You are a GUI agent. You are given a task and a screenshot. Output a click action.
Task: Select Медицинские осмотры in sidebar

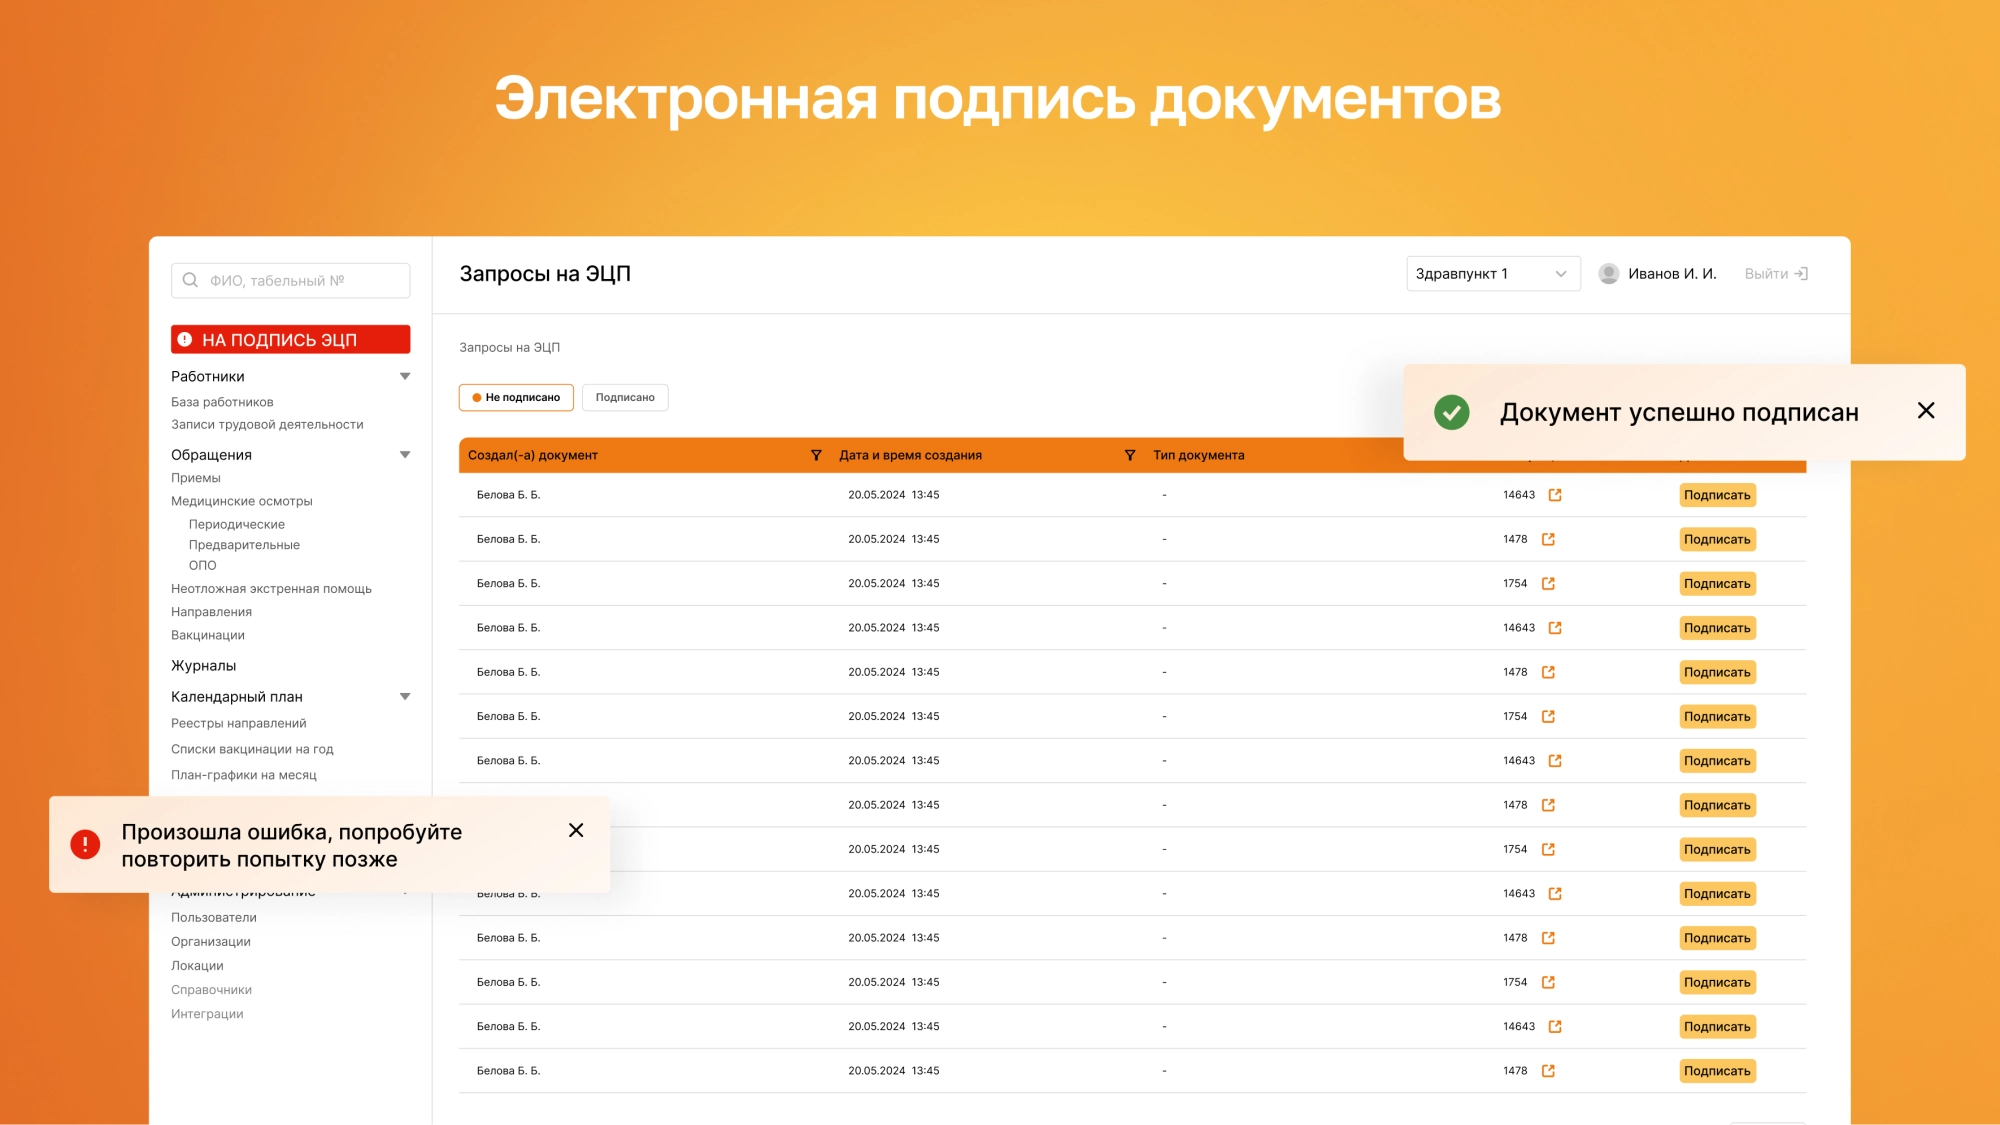pos(242,501)
